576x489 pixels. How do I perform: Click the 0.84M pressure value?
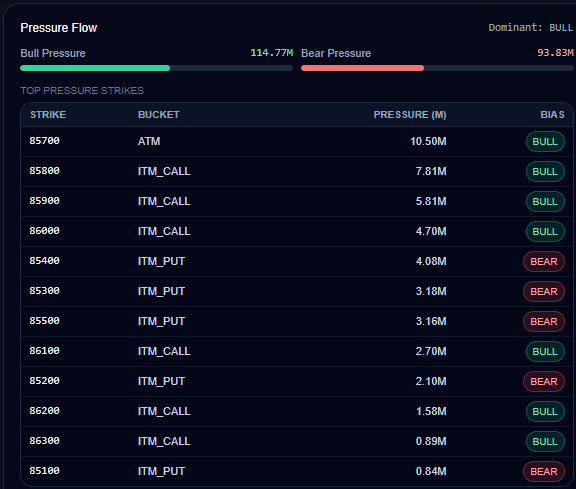coord(431,471)
